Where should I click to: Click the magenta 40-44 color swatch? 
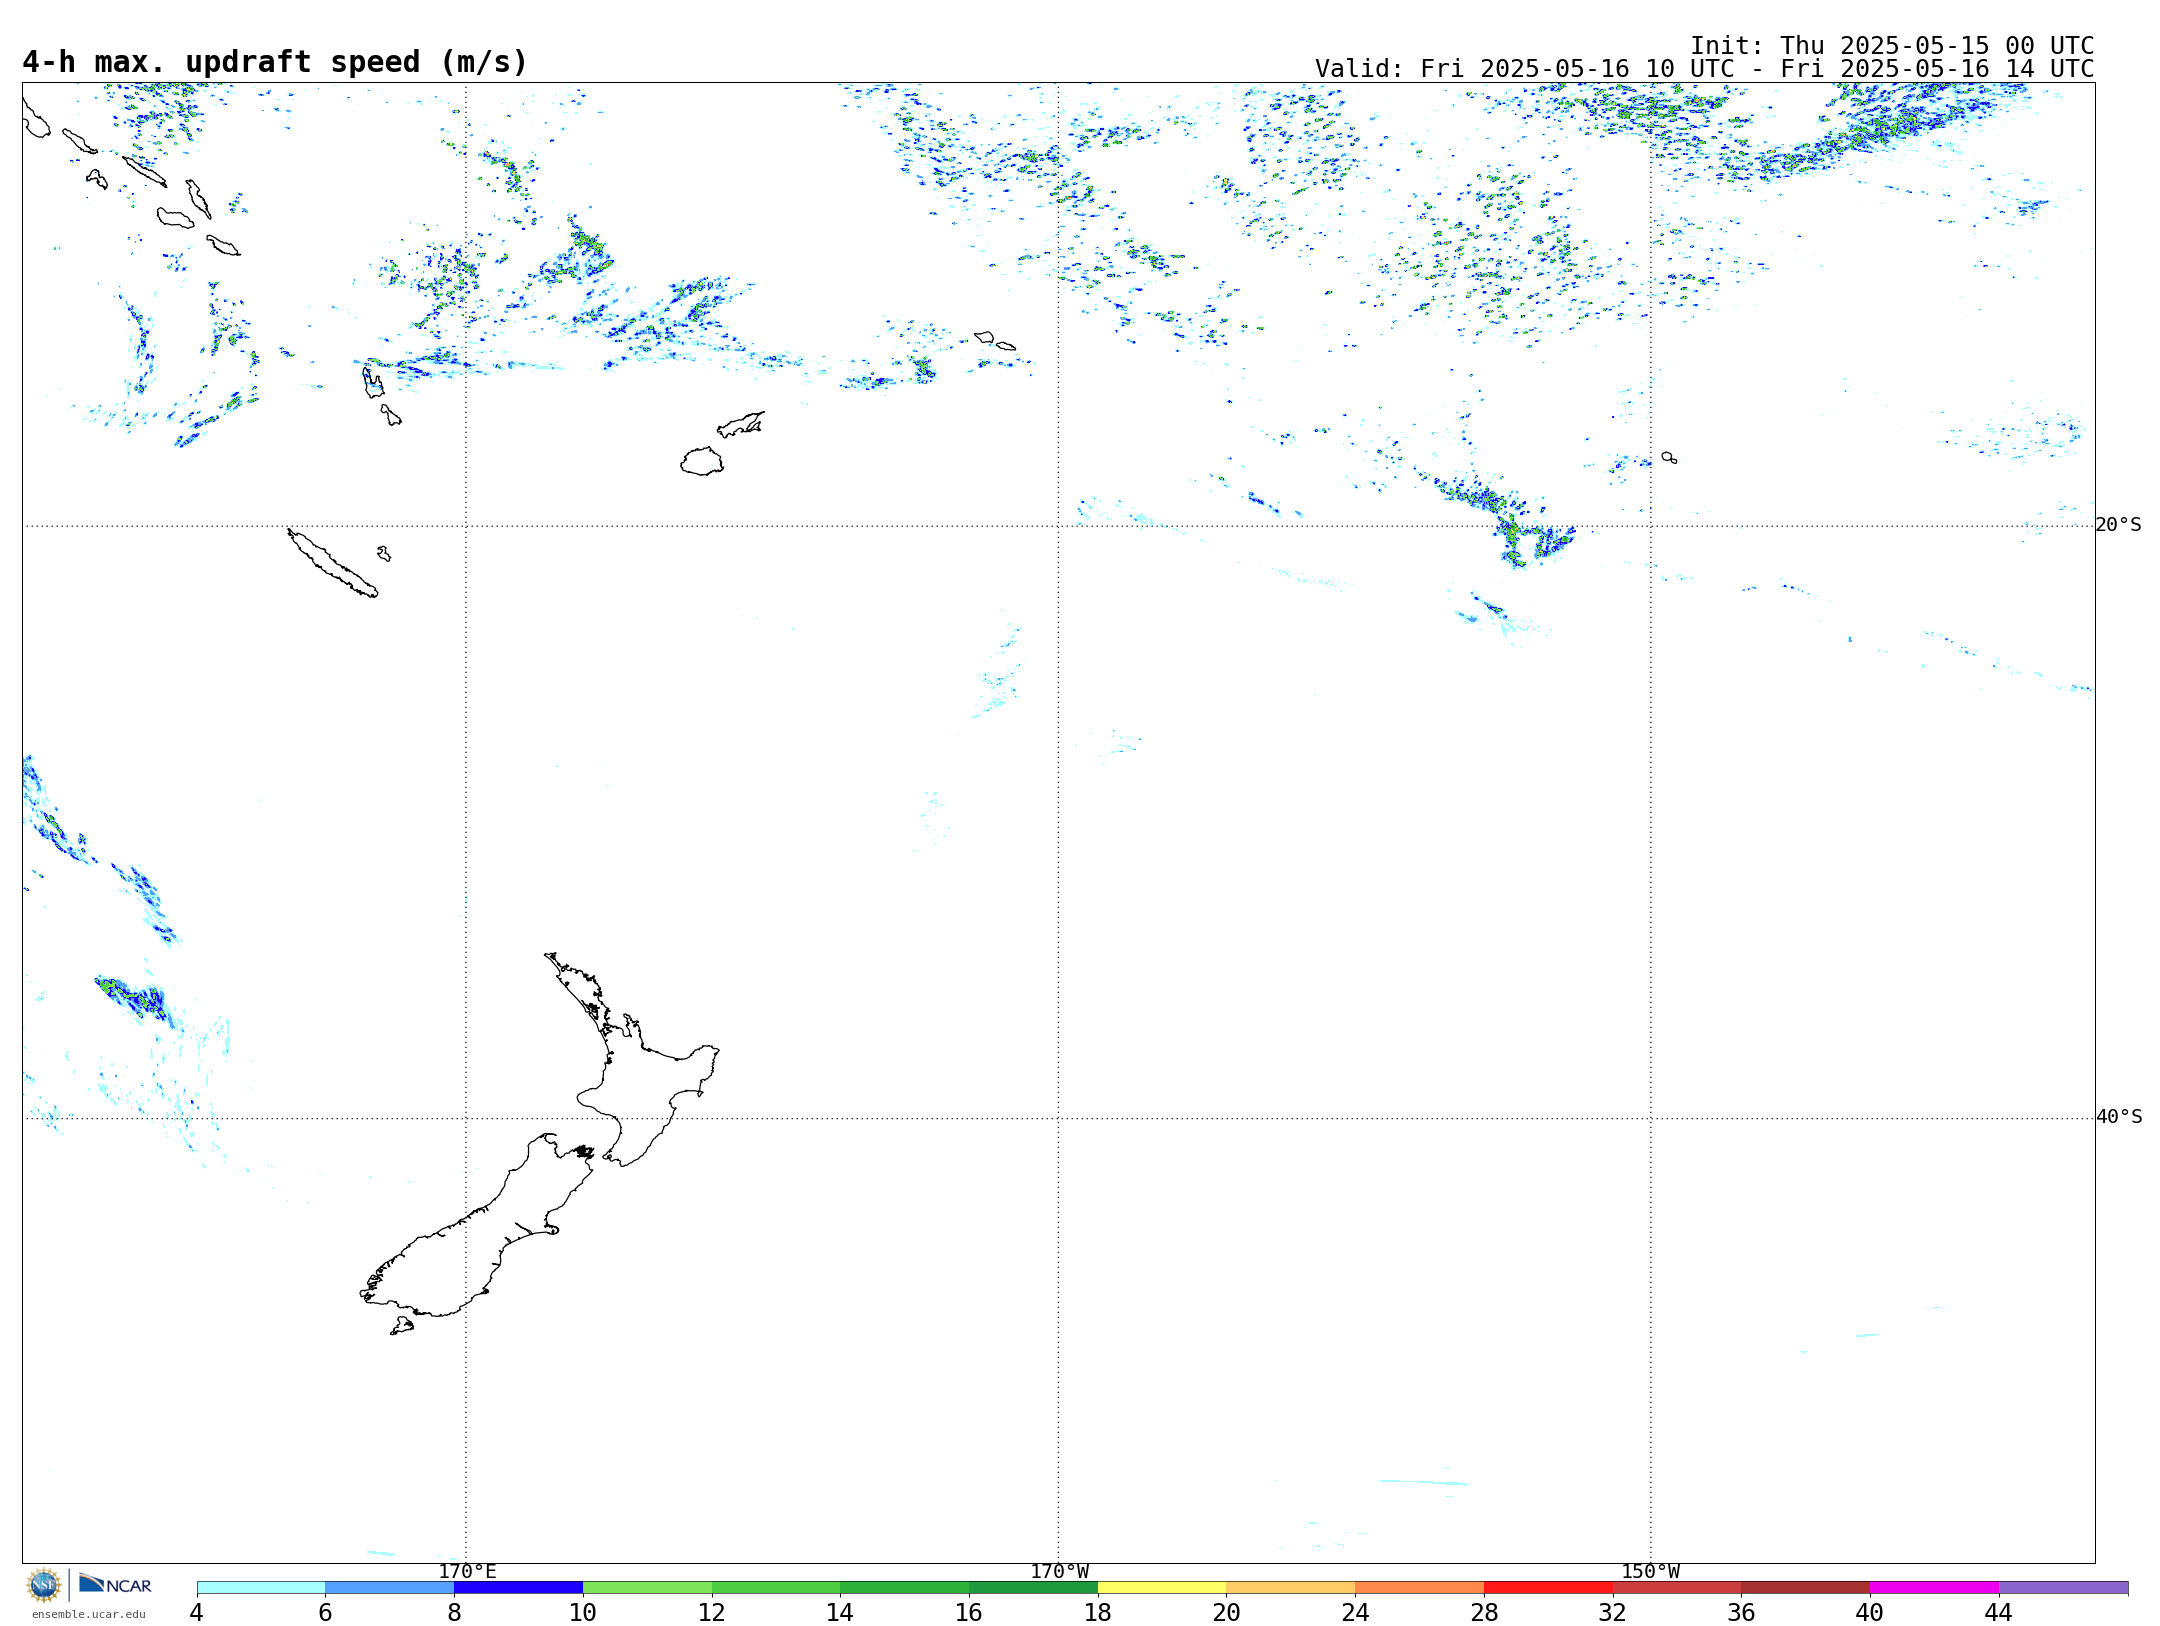(1934, 1588)
